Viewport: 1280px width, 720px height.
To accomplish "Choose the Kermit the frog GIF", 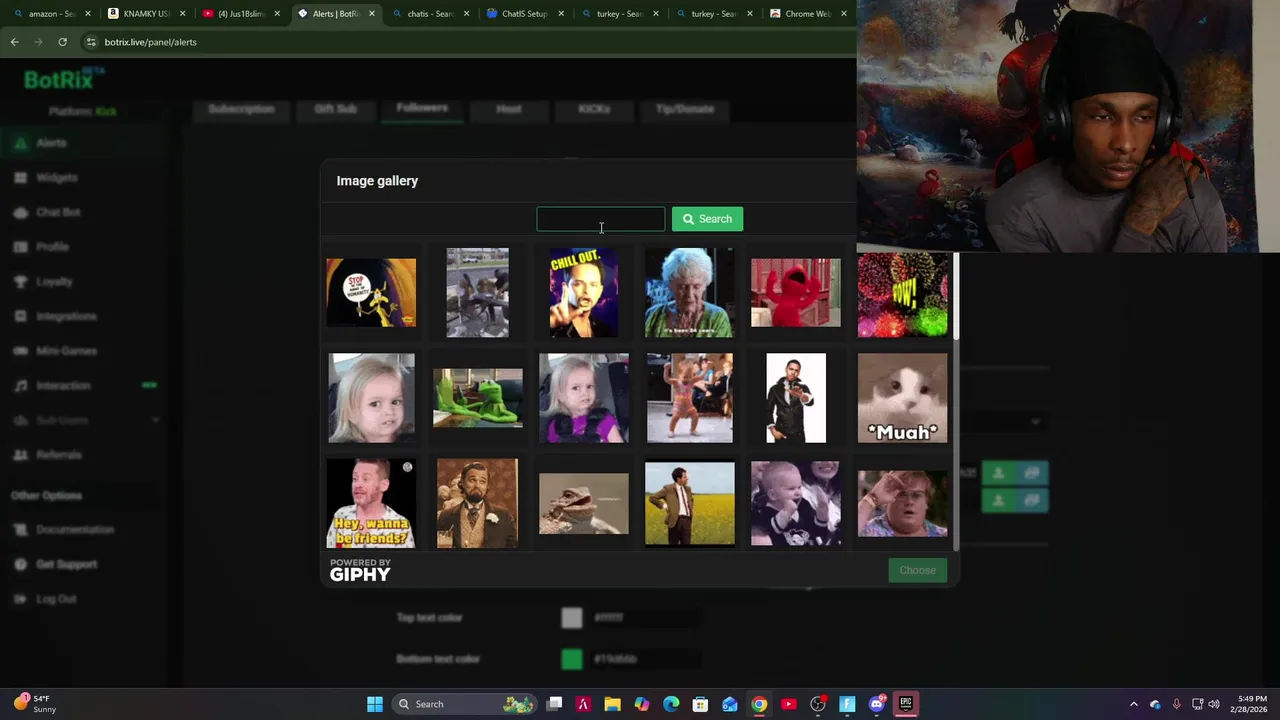I will (477, 398).
